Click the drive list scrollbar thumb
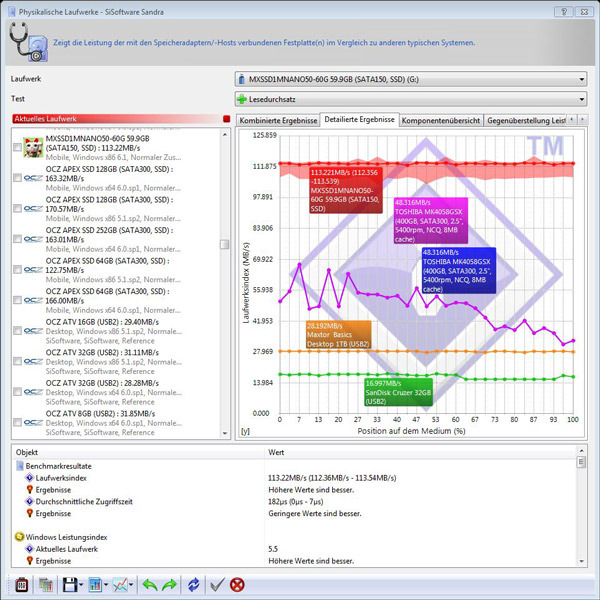 225,244
